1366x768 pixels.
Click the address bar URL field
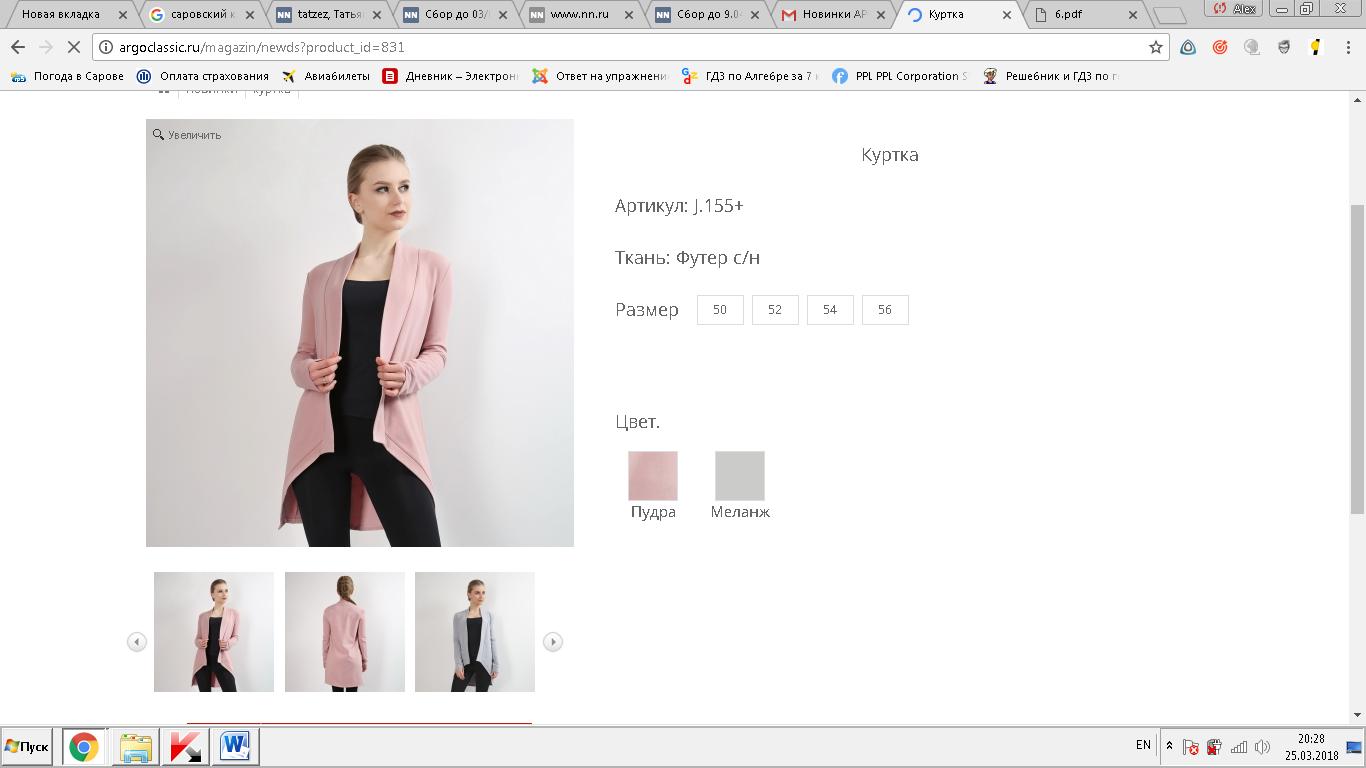point(630,47)
